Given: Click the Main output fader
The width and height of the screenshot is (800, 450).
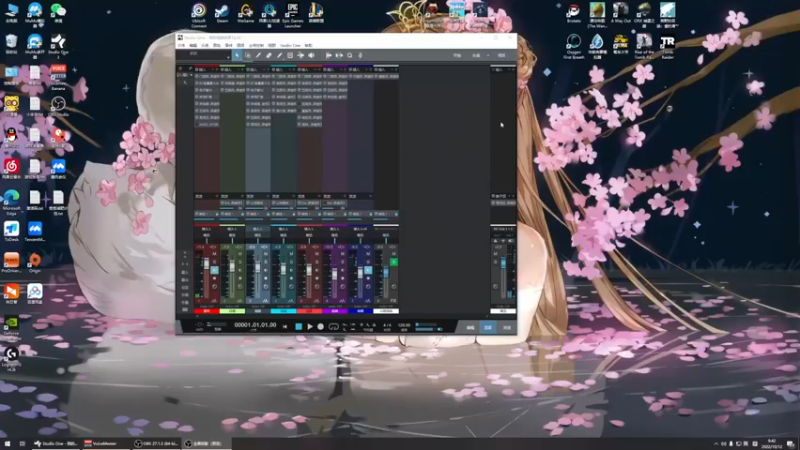Looking at the screenshot, I should point(503,263).
